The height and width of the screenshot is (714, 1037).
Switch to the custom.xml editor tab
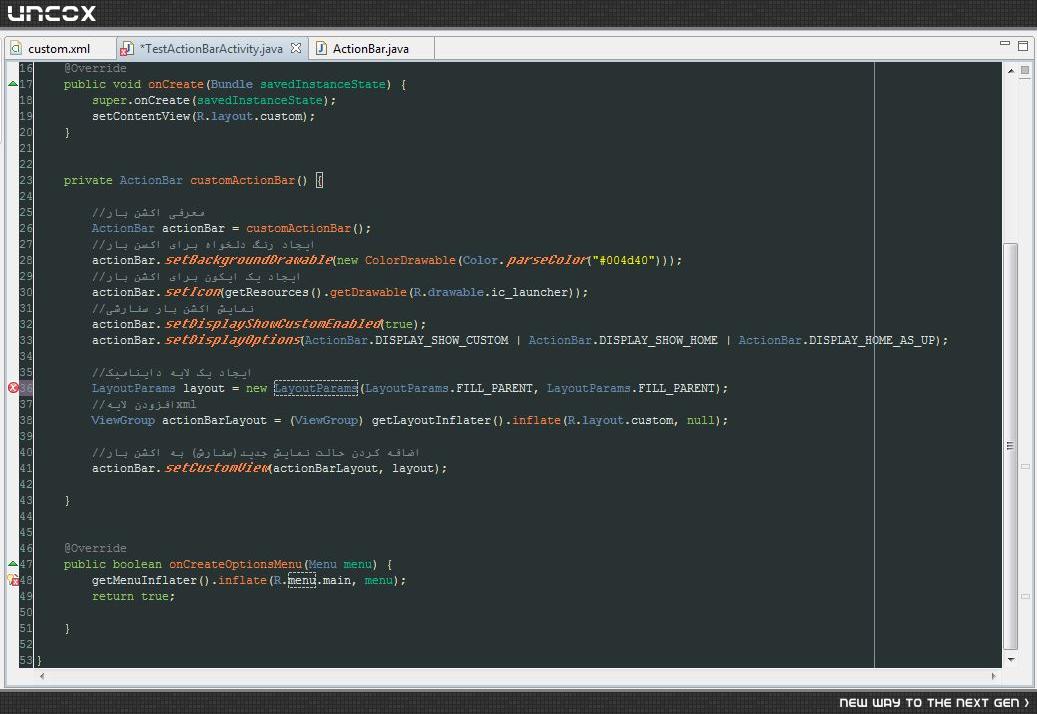coord(59,49)
